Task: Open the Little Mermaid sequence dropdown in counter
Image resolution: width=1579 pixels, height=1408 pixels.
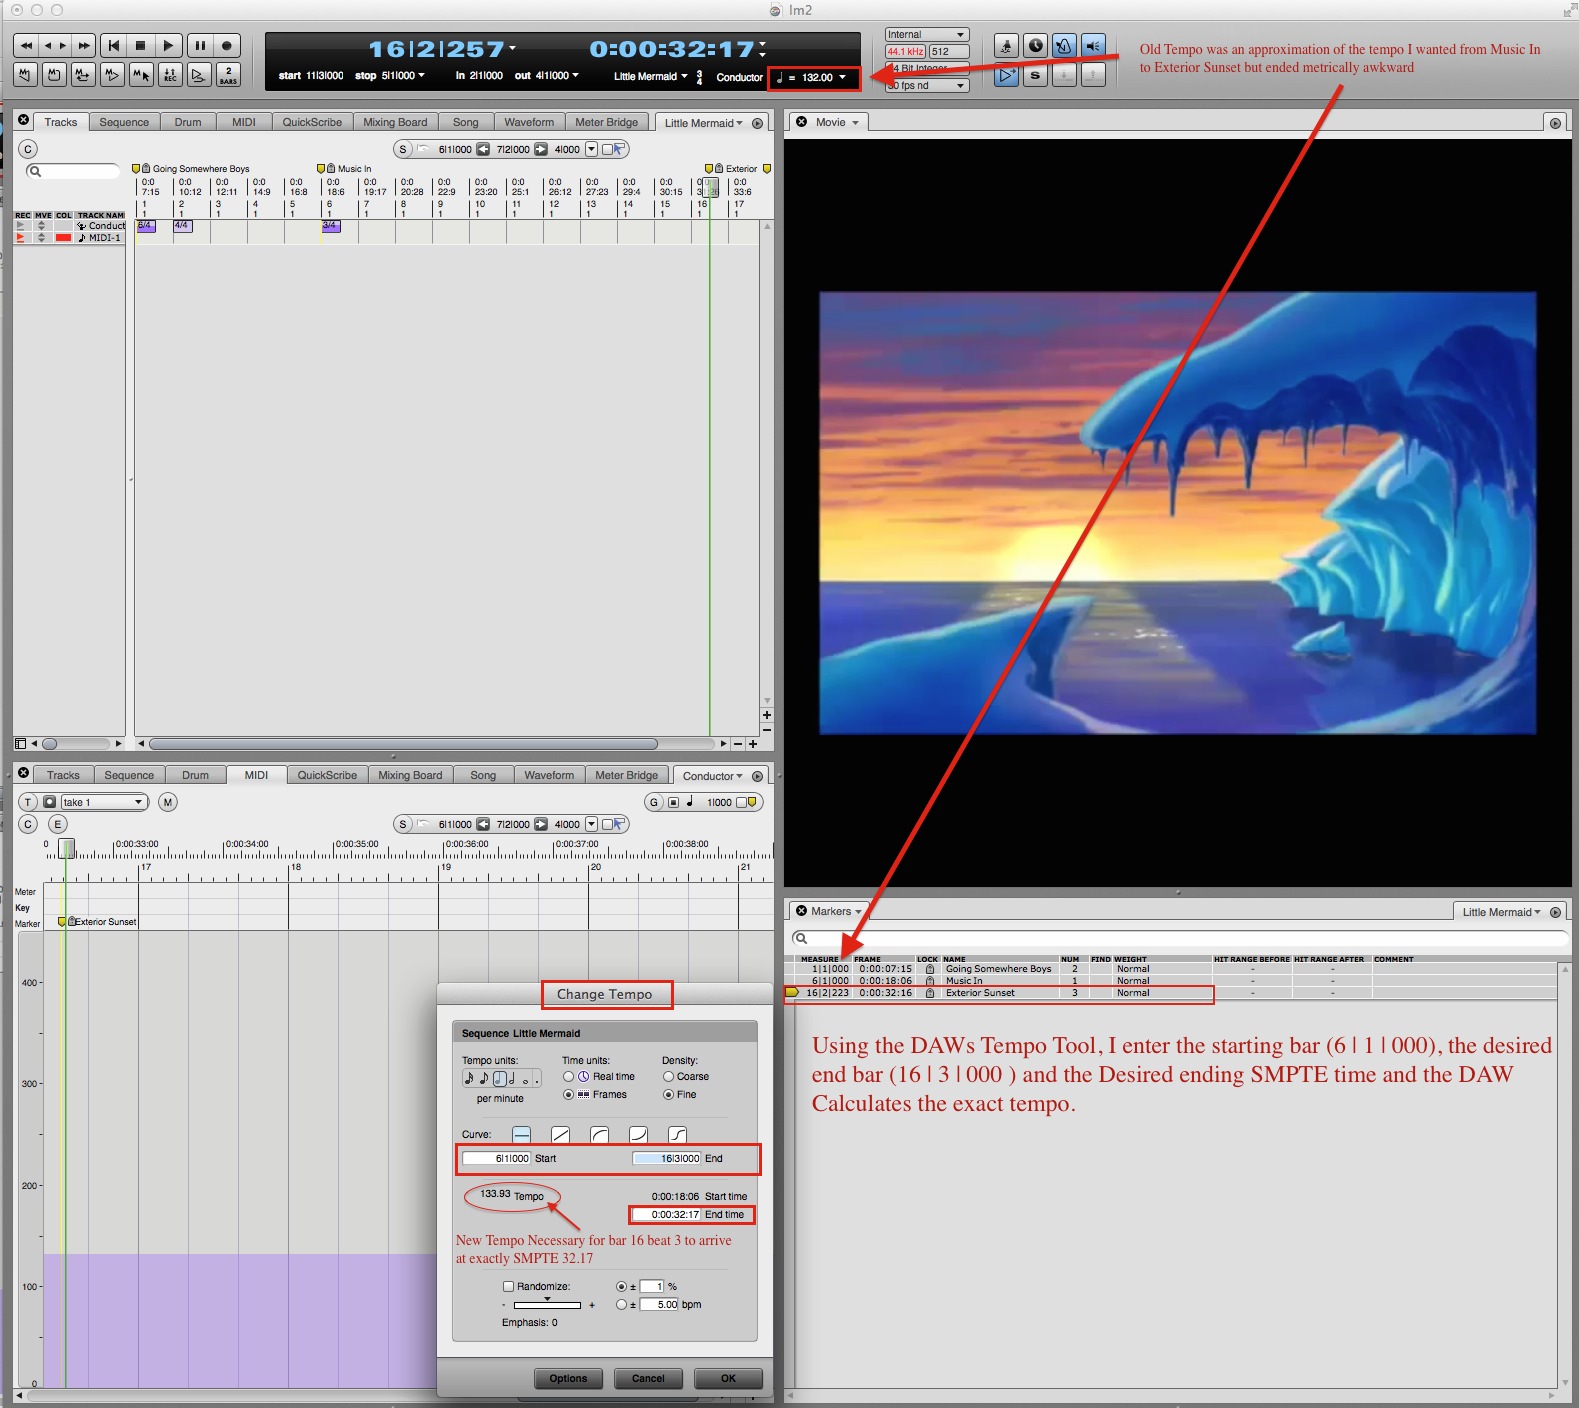Action: [650, 76]
